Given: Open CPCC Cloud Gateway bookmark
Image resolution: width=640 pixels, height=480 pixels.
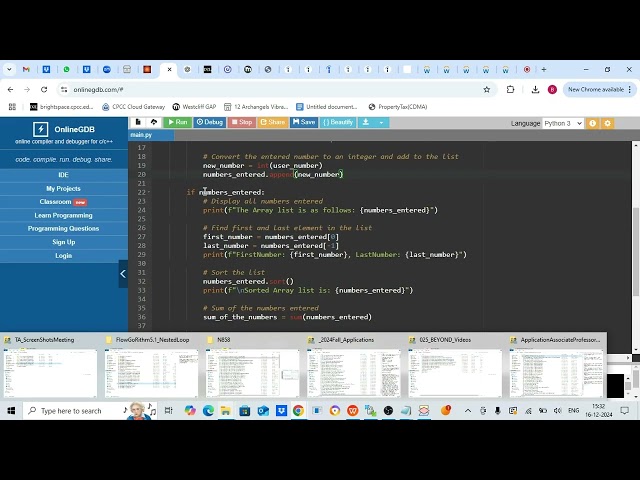Looking at the screenshot, I should [133, 107].
